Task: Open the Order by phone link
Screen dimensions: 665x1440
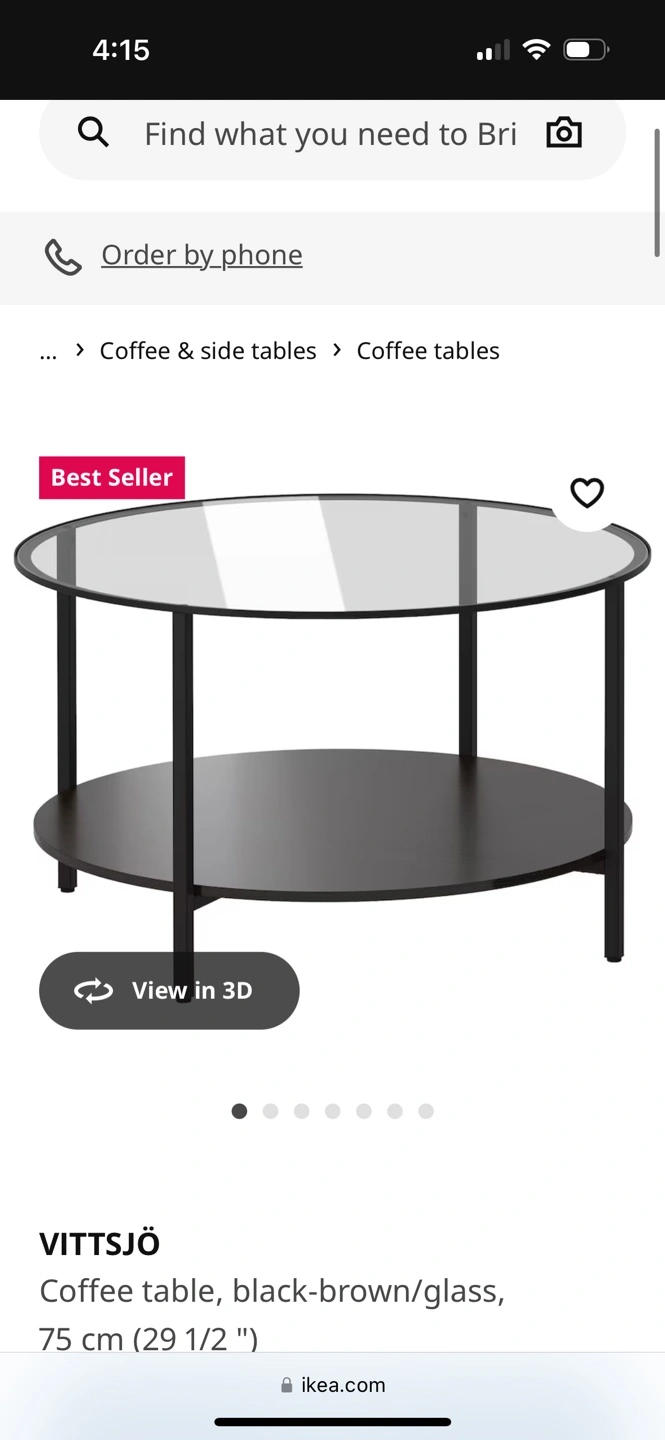Action: [x=202, y=255]
